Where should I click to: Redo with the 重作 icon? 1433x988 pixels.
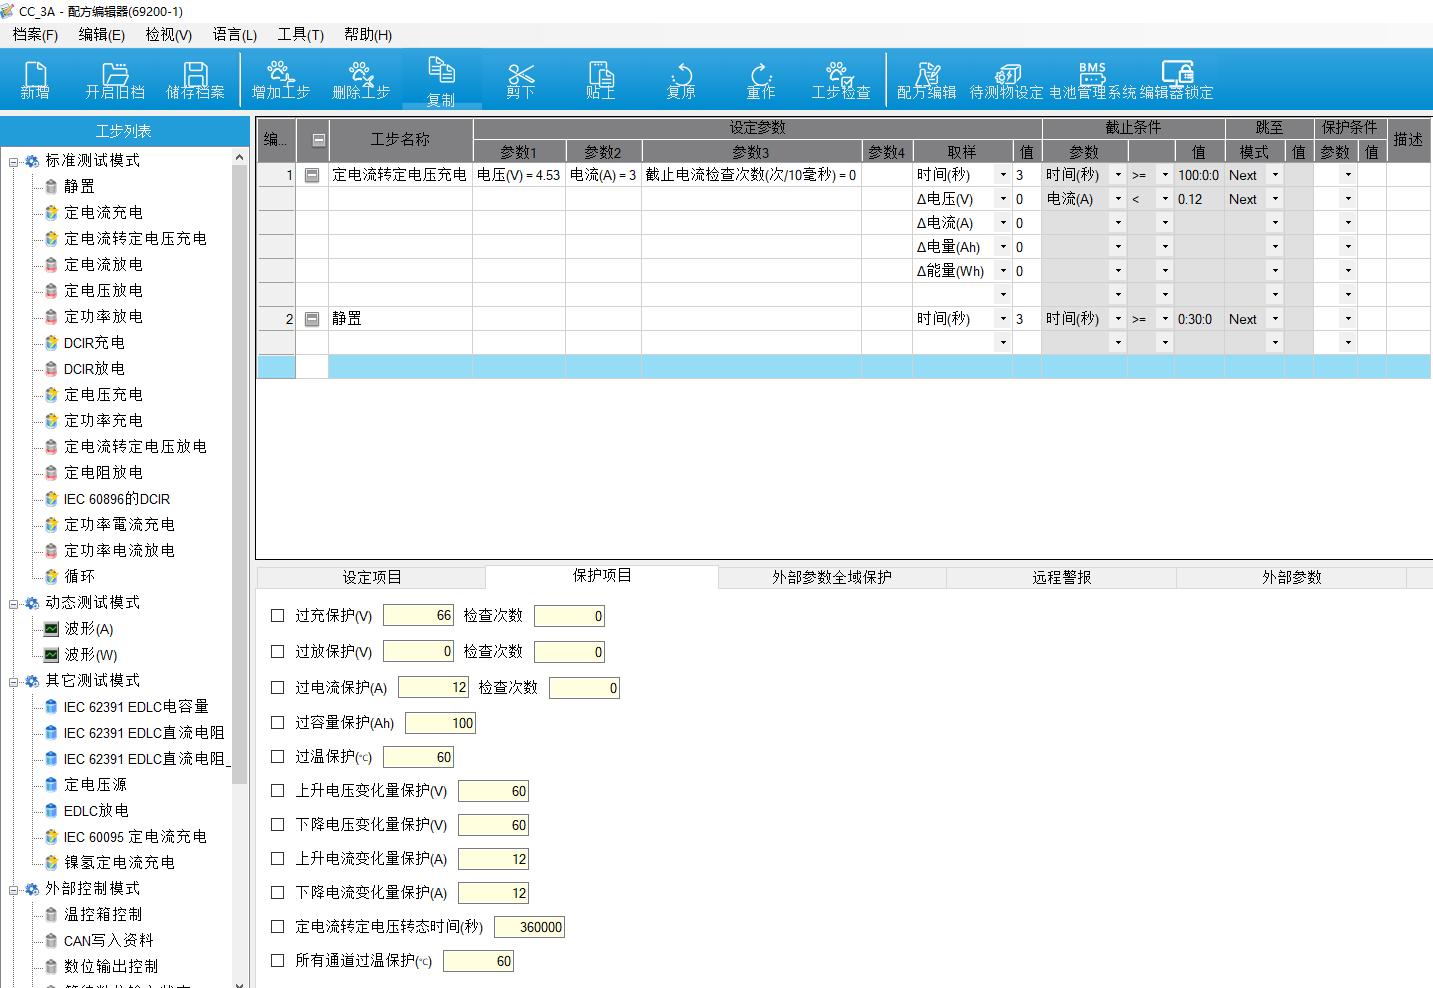[x=761, y=75]
